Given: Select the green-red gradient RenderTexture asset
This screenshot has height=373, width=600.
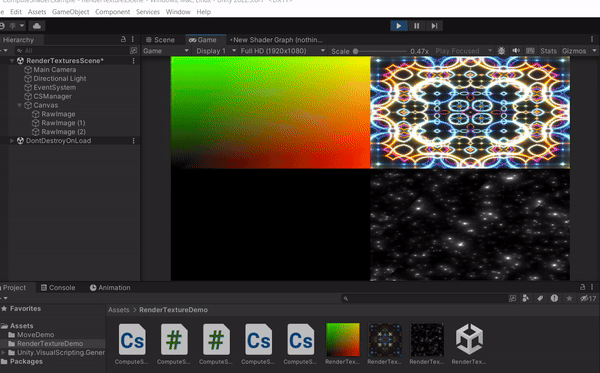Looking at the screenshot, I should [342, 344].
